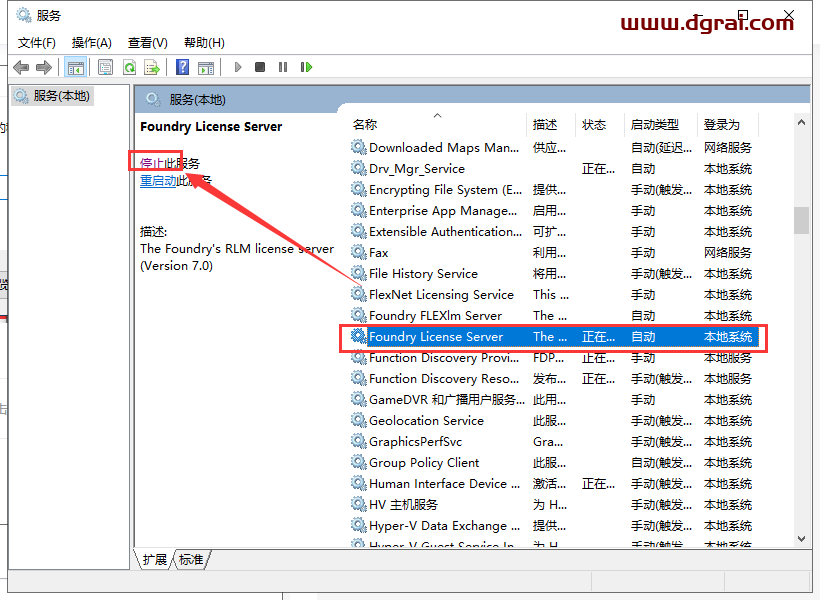Click the scrollbar down arrow

(801, 539)
